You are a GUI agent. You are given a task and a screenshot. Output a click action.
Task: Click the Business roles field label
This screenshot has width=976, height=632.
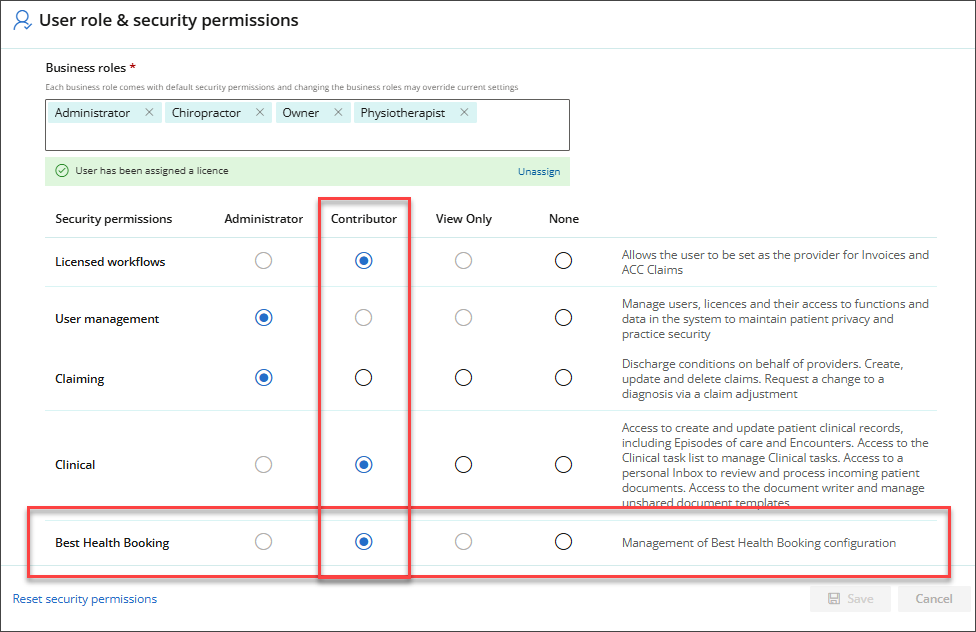click(x=86, y=68)
